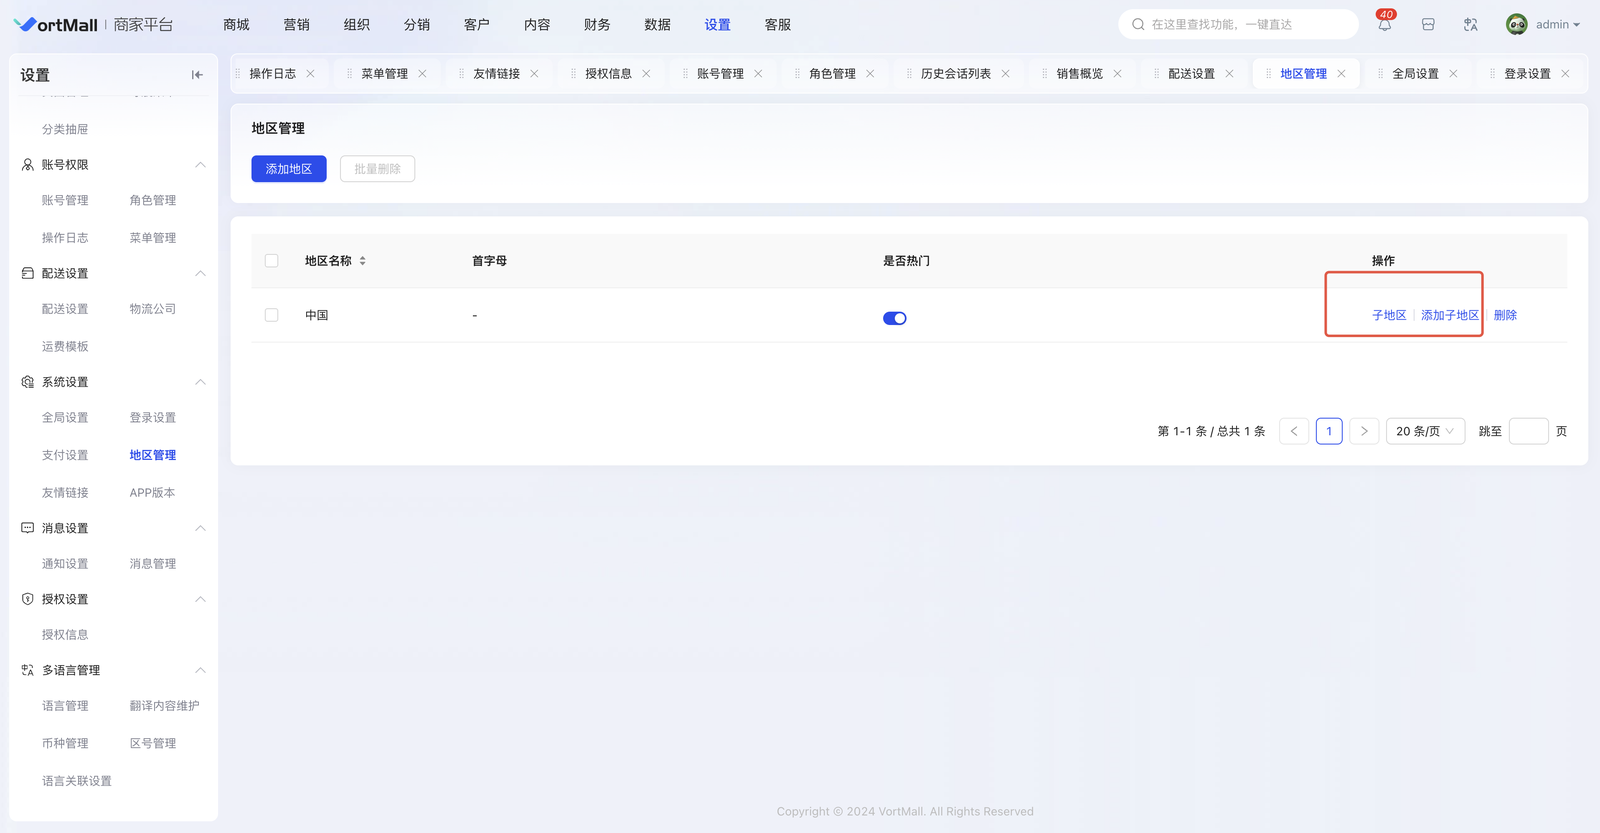Collapse the 多语言管理 sidebar section
Image resolution: width=1600 pixels, height=833 pixels.
click(x=200, y=670)
